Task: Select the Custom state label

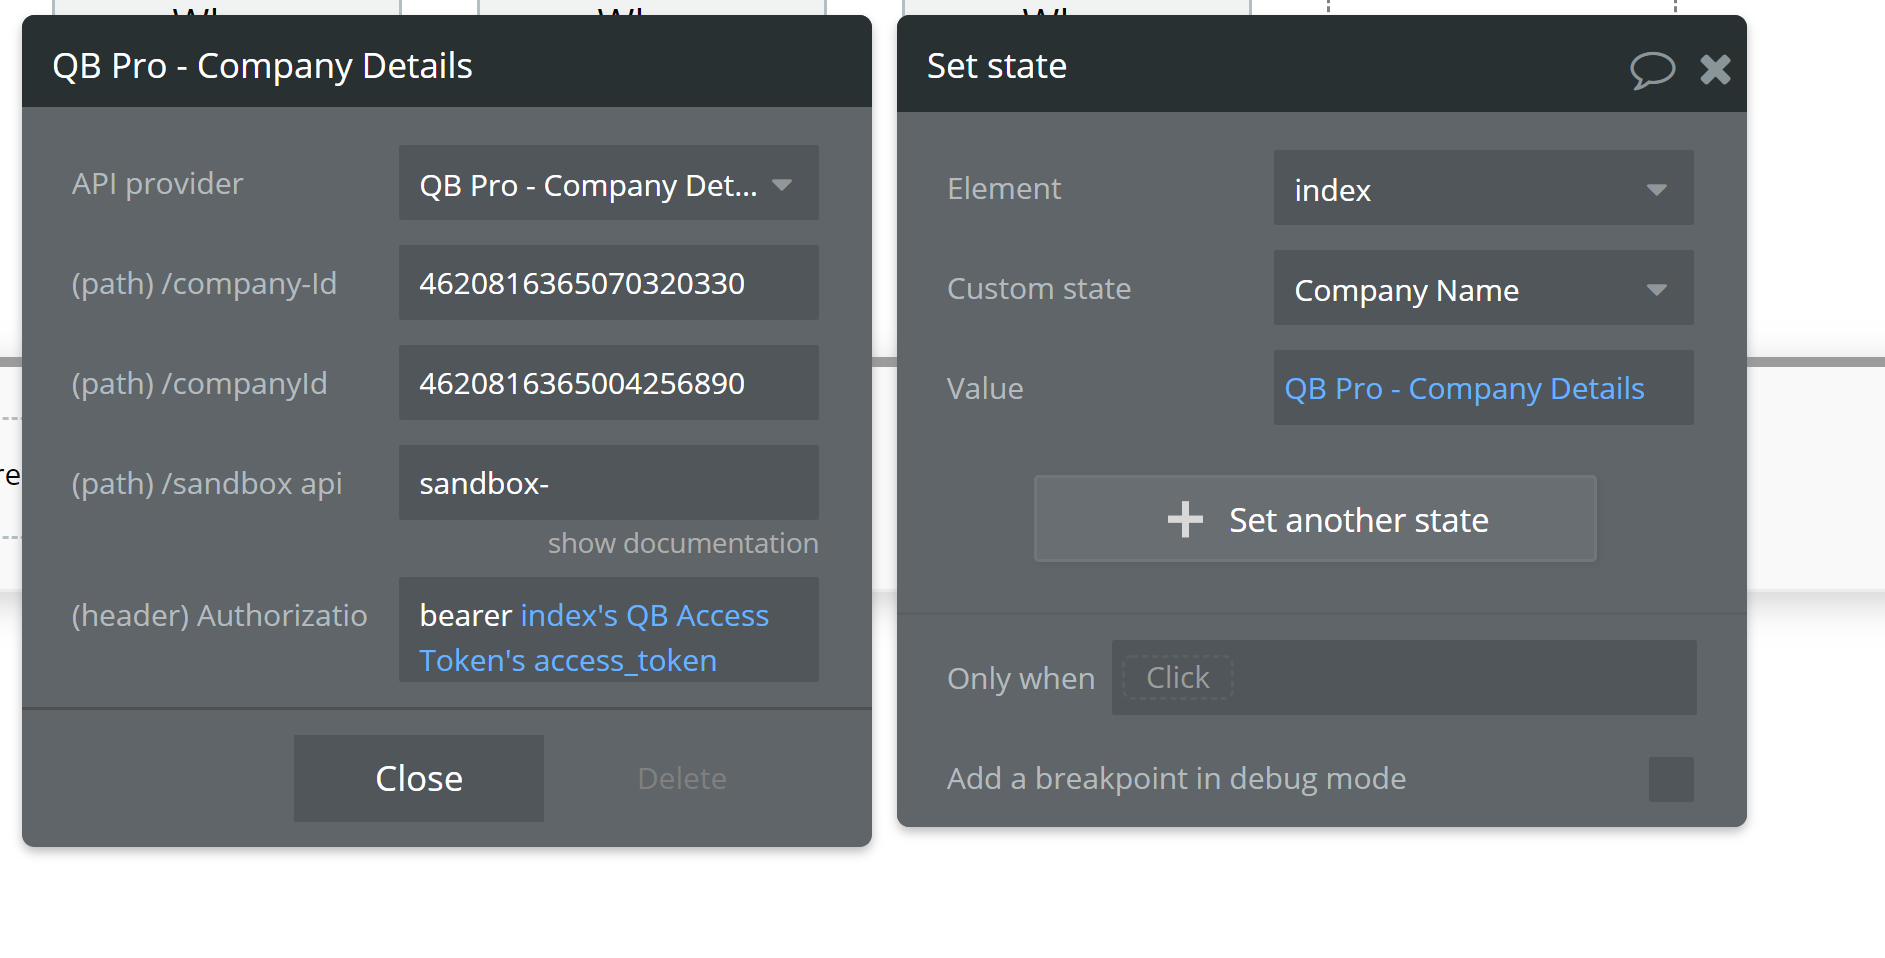Action: pos(1039,289)
